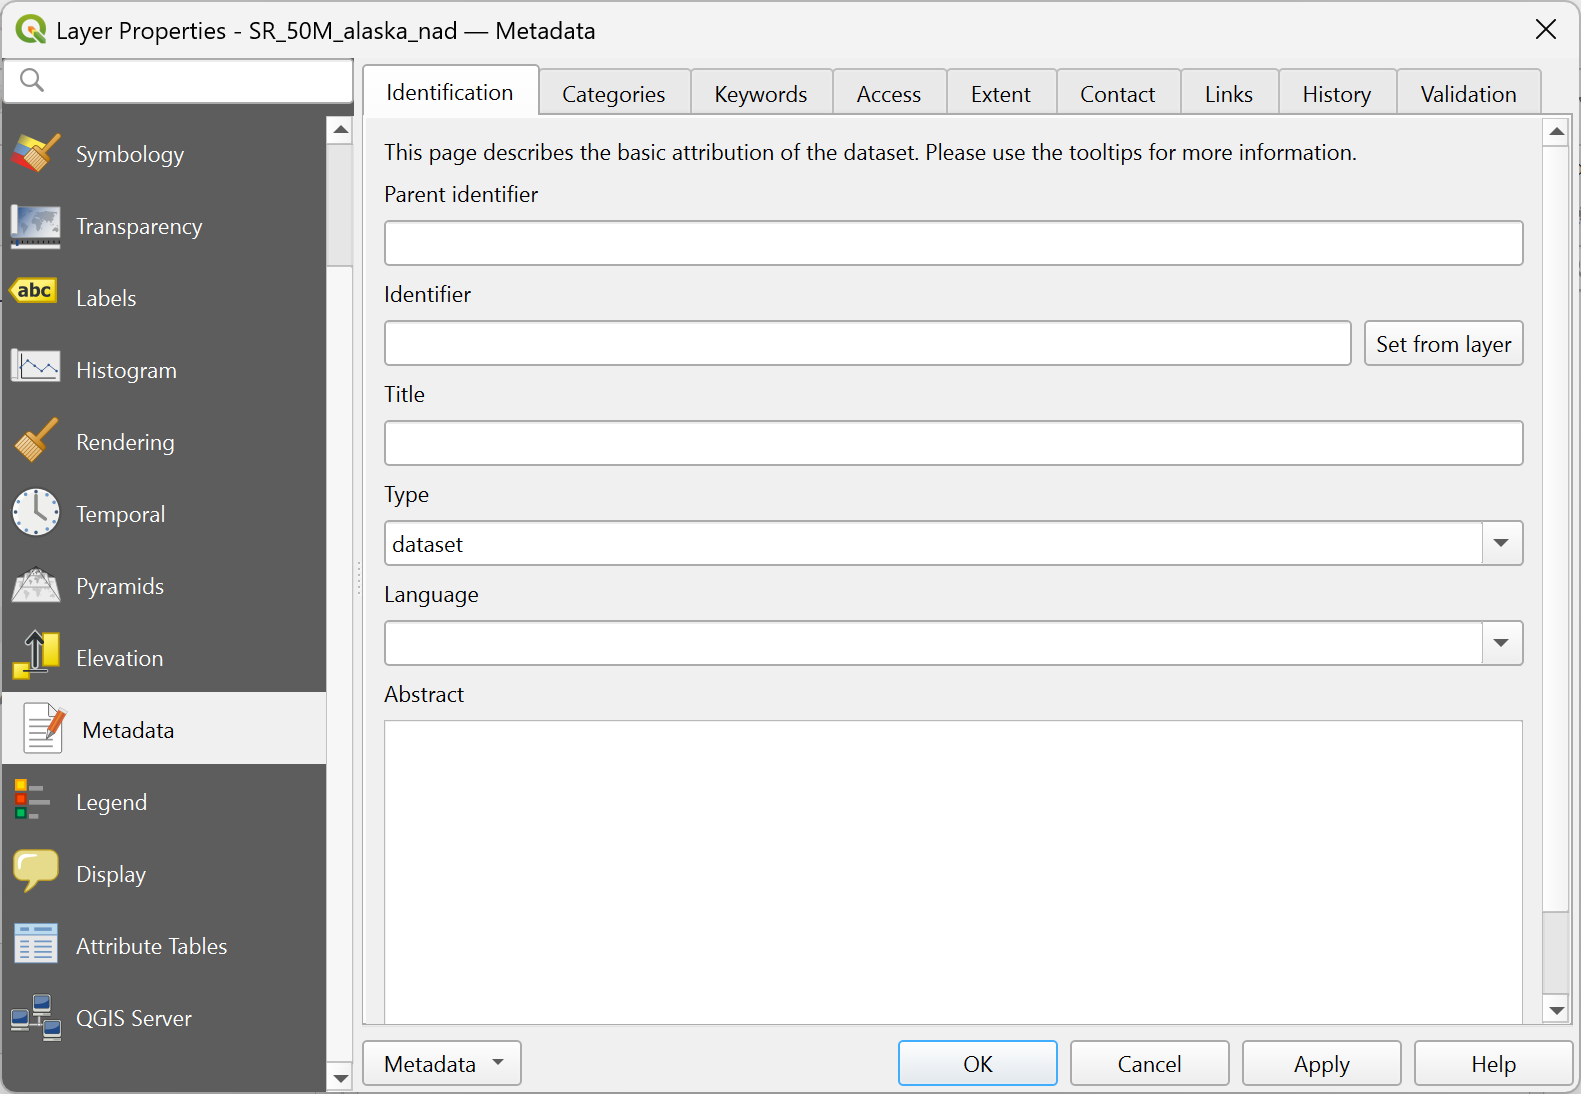Expand the Language combo box

(x=1500, y=643)
